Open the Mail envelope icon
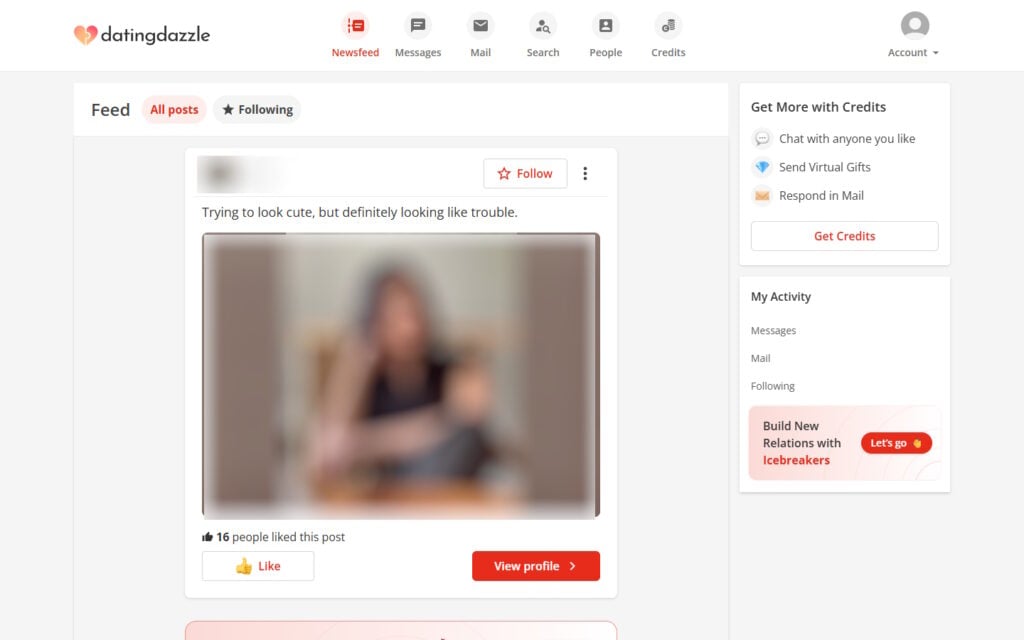The width and height of the screenshot is (1024, 640). tap(481, 25)
